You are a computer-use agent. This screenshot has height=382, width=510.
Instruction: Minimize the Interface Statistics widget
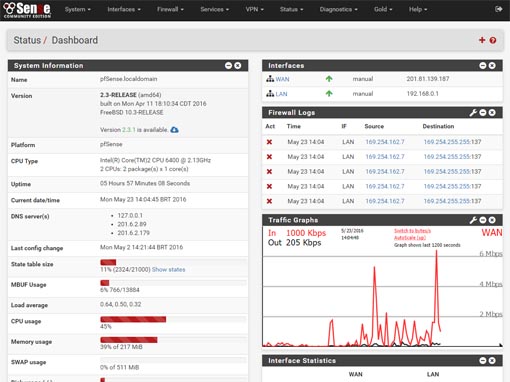tap(483, 361)
